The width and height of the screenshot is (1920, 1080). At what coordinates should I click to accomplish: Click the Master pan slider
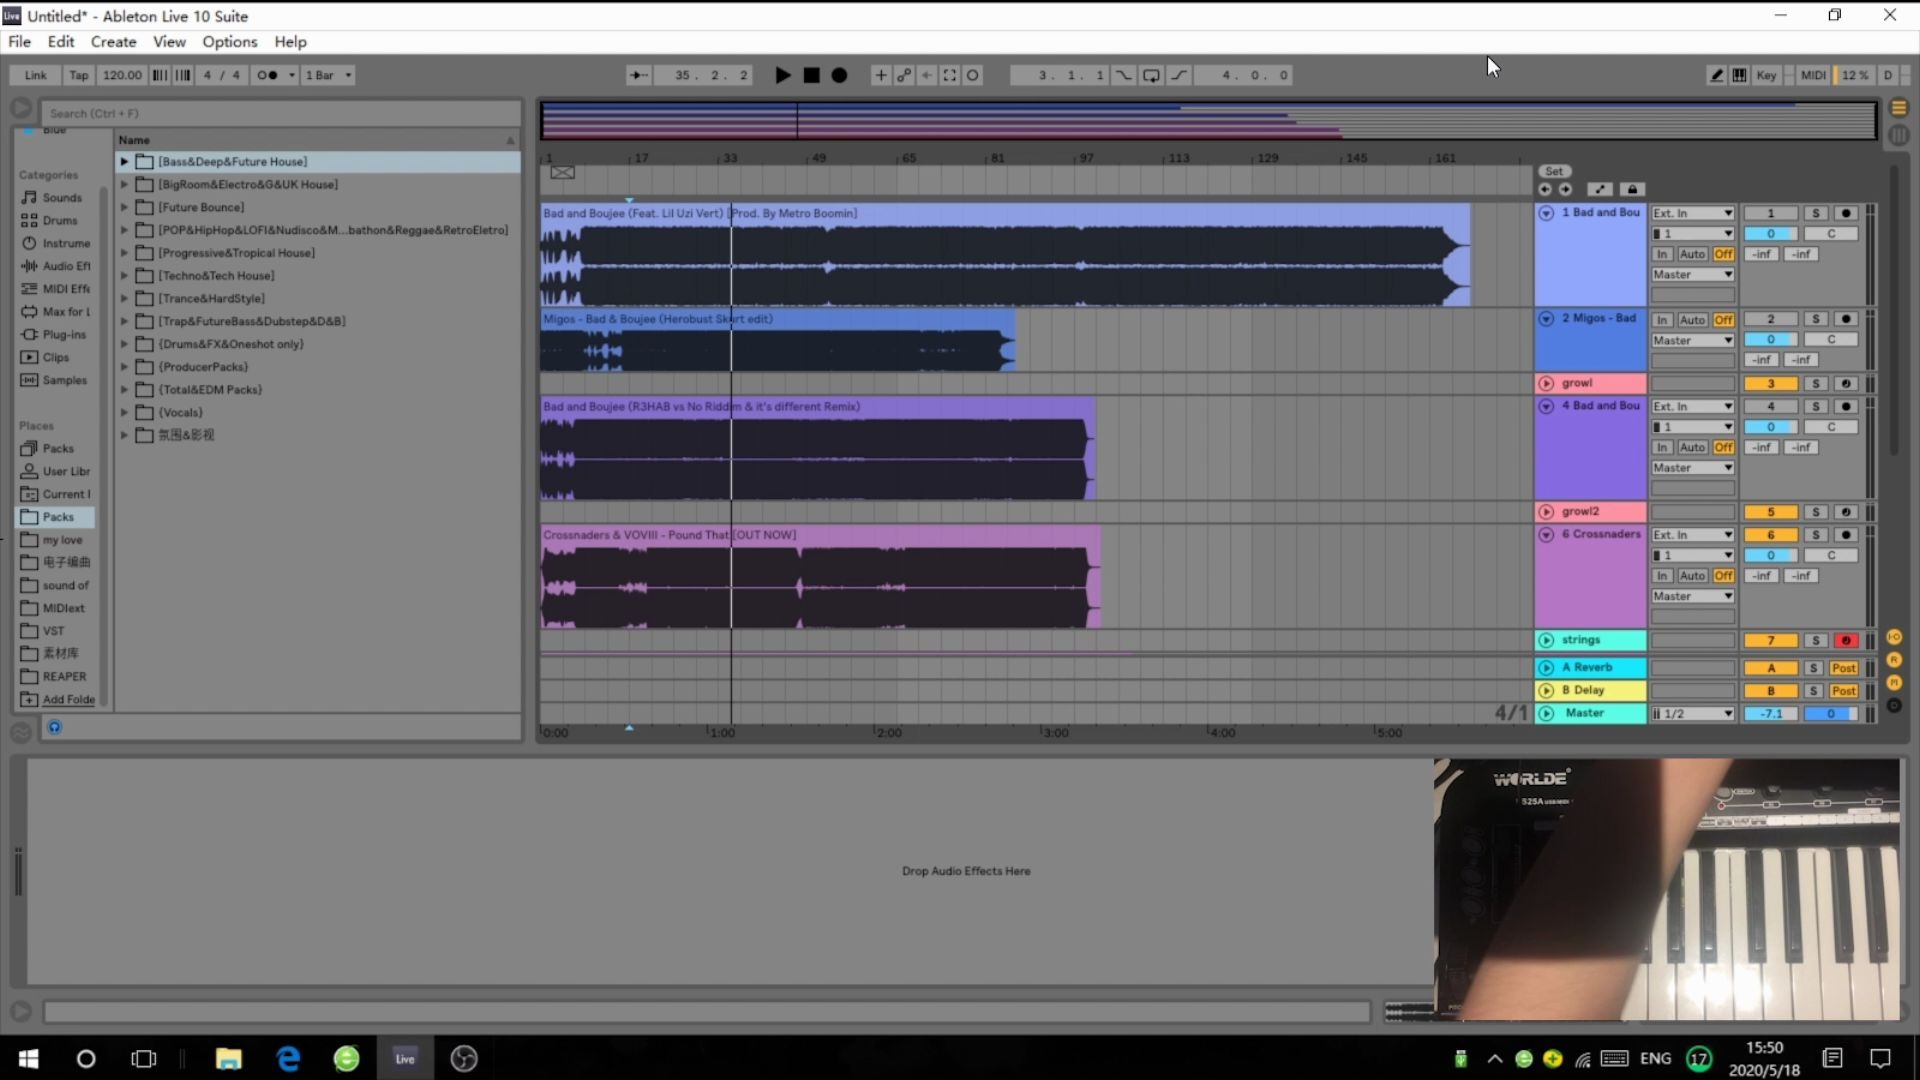click(1831, 714)
